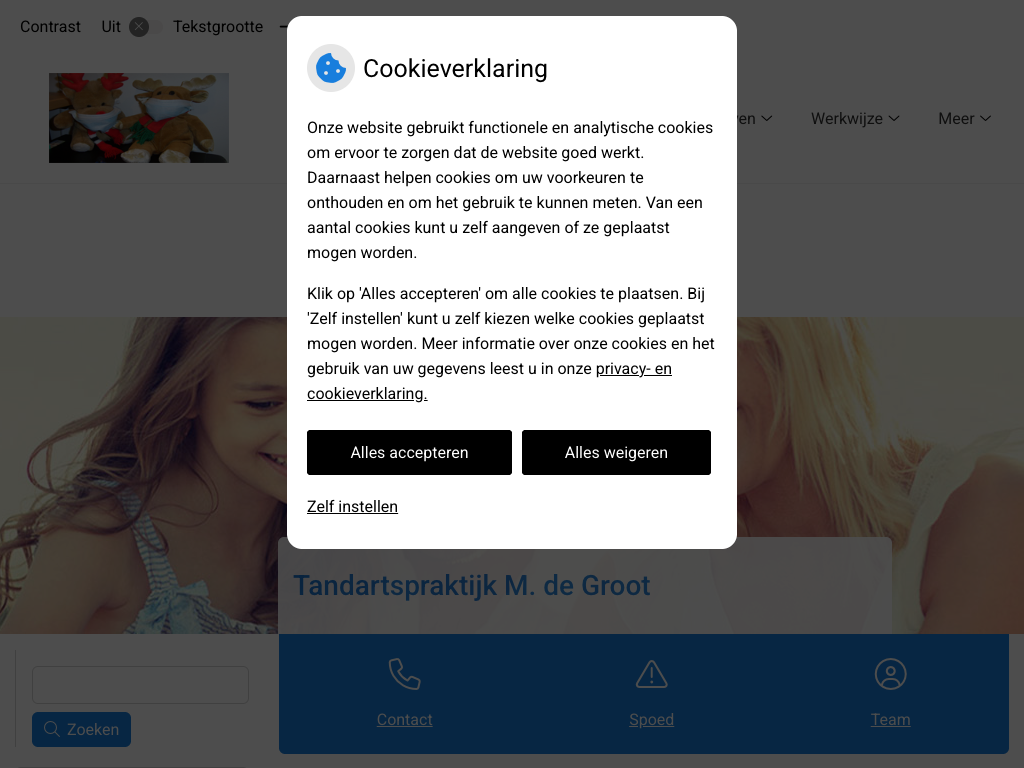Click the Alles weigeren button

click(616, 453)
